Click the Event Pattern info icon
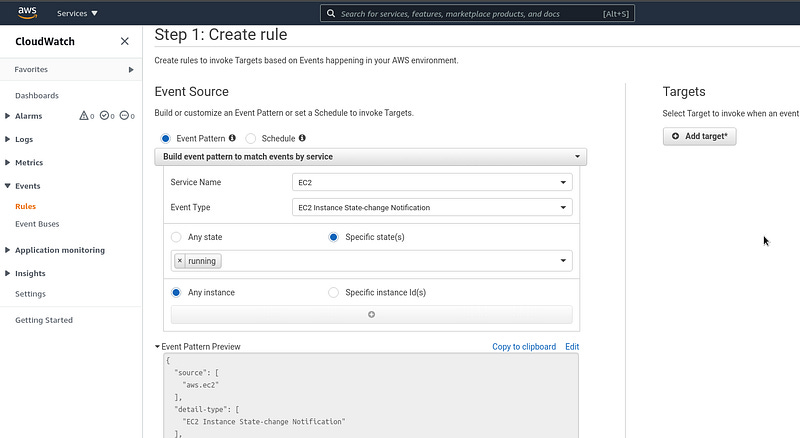800x438 pixels. (232, 138)
